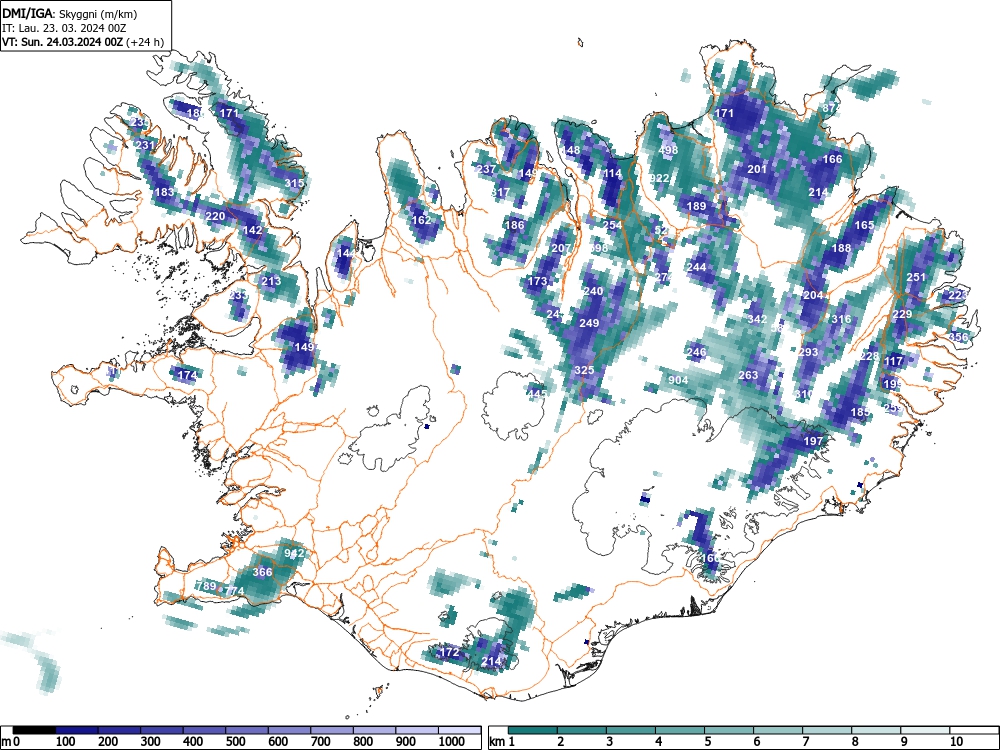Viewport: 1000px width, 750px height.
Task: Click the 'DMI/IGA: Skyggni (m/km)' title text
Action: (x=70, y=14)
